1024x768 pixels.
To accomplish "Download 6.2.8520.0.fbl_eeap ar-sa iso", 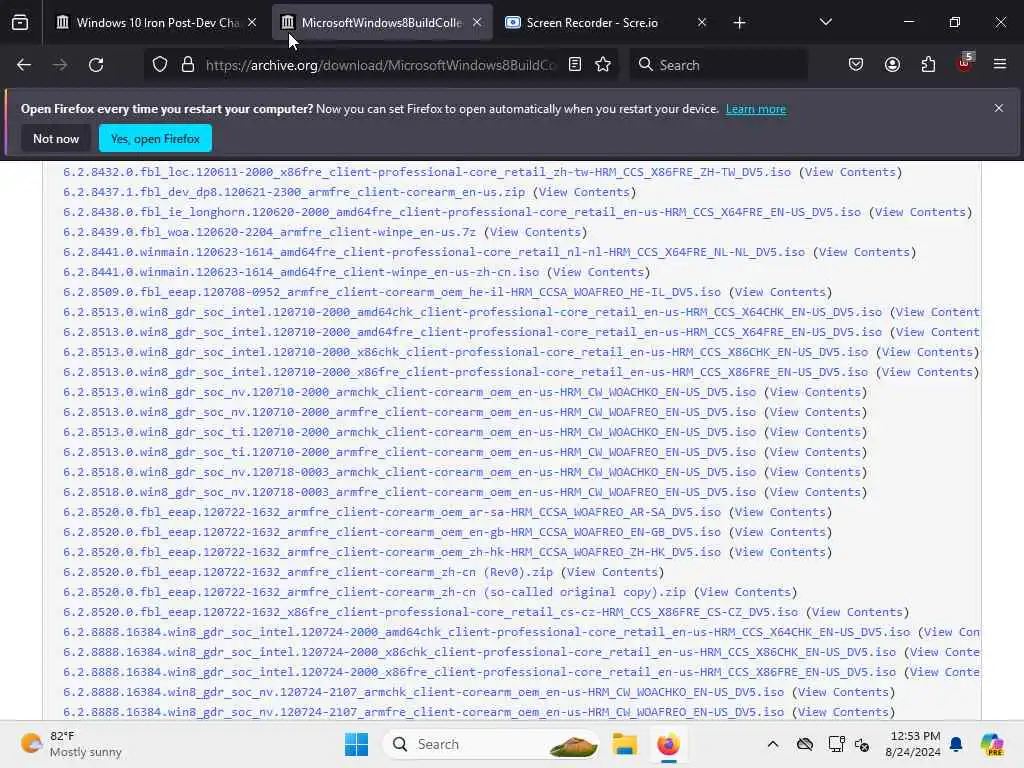I will click(392, 512).
